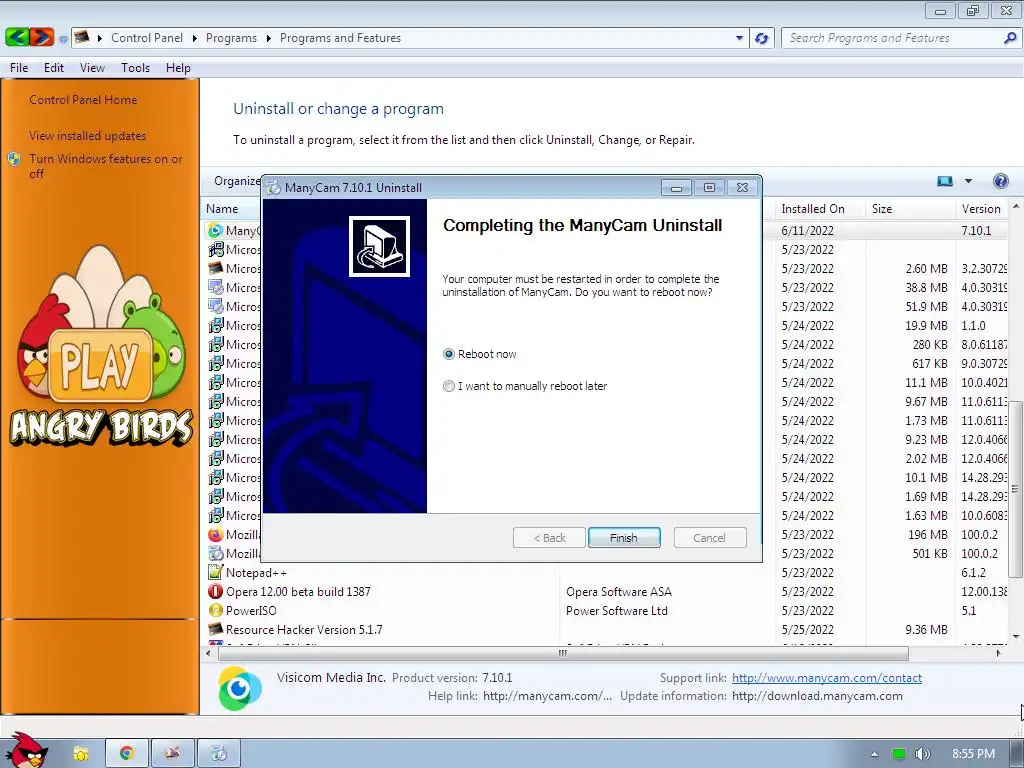Sort by the Version column header

981,209
